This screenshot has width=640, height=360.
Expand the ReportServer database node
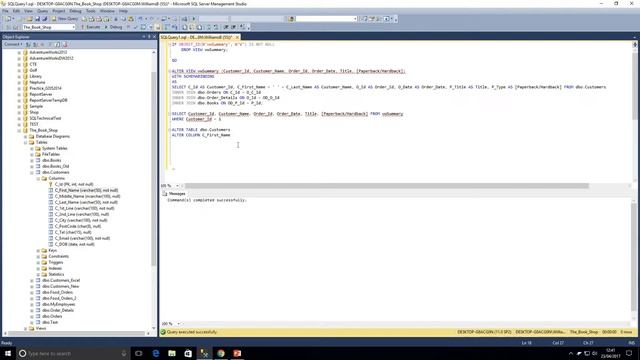19,94
